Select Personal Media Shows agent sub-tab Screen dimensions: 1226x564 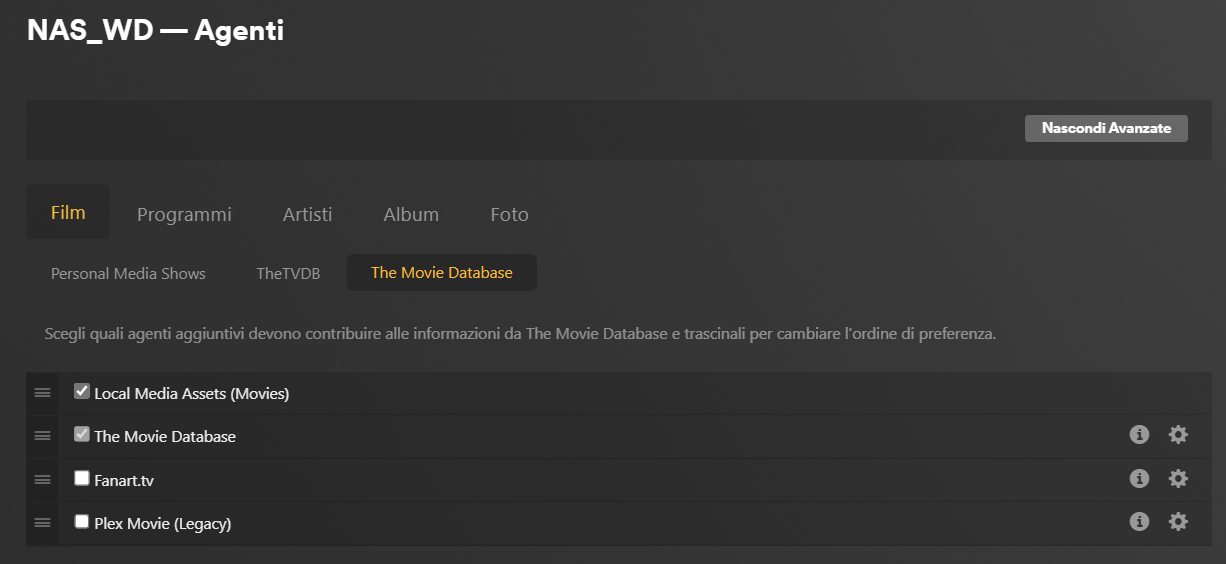[128, 273]
